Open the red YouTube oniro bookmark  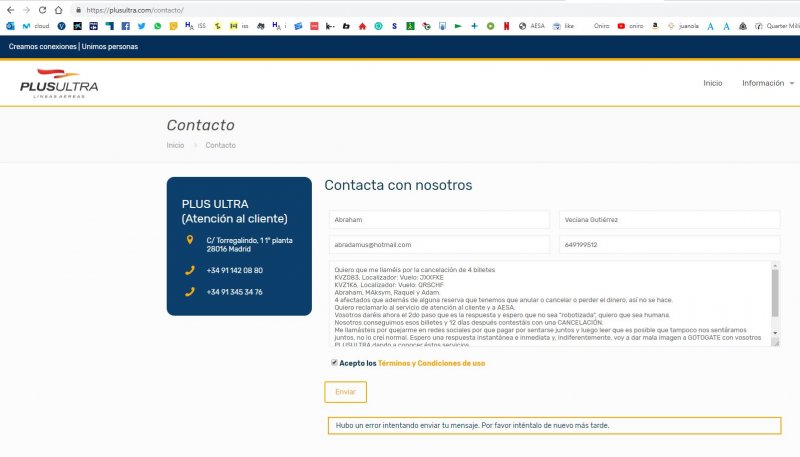[630, 26]
